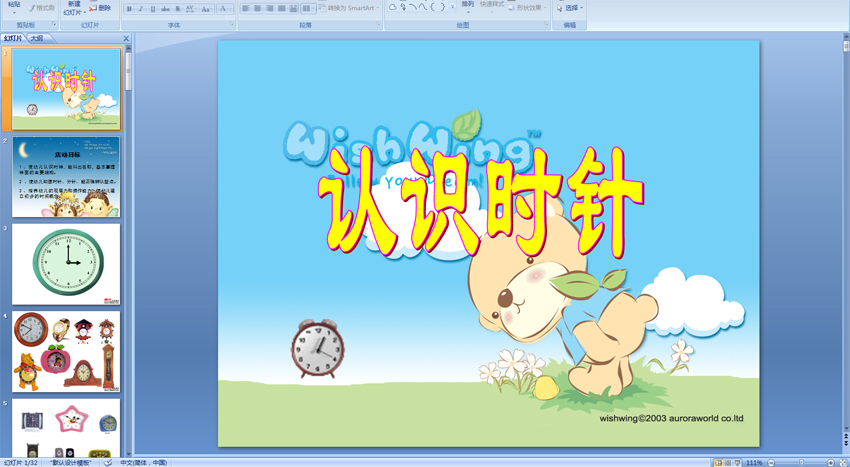
Task: Open Shape Effects (形状效果) menu
Action: pos(527,8)
